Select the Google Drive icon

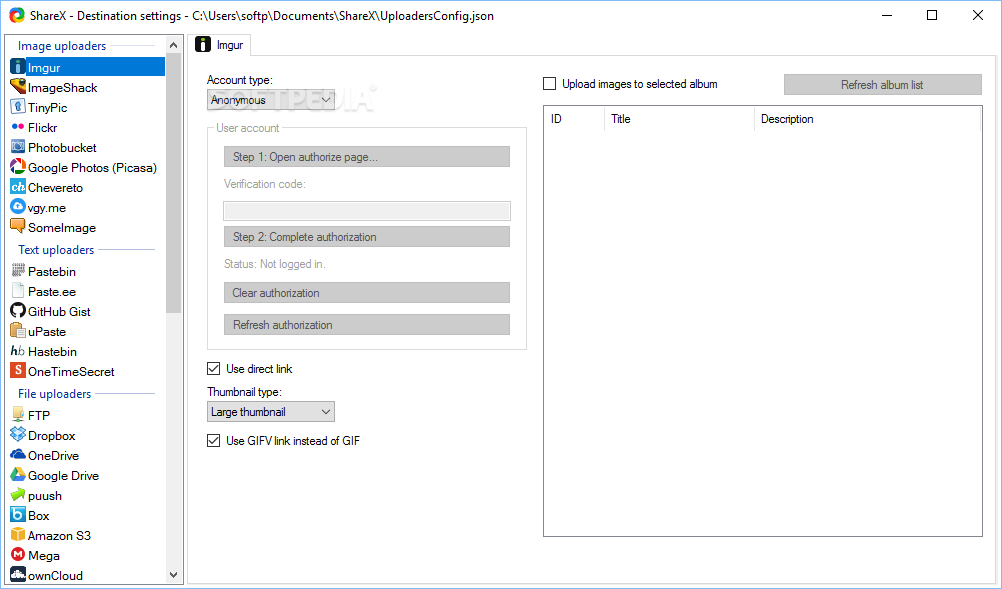tap(18, 475)
